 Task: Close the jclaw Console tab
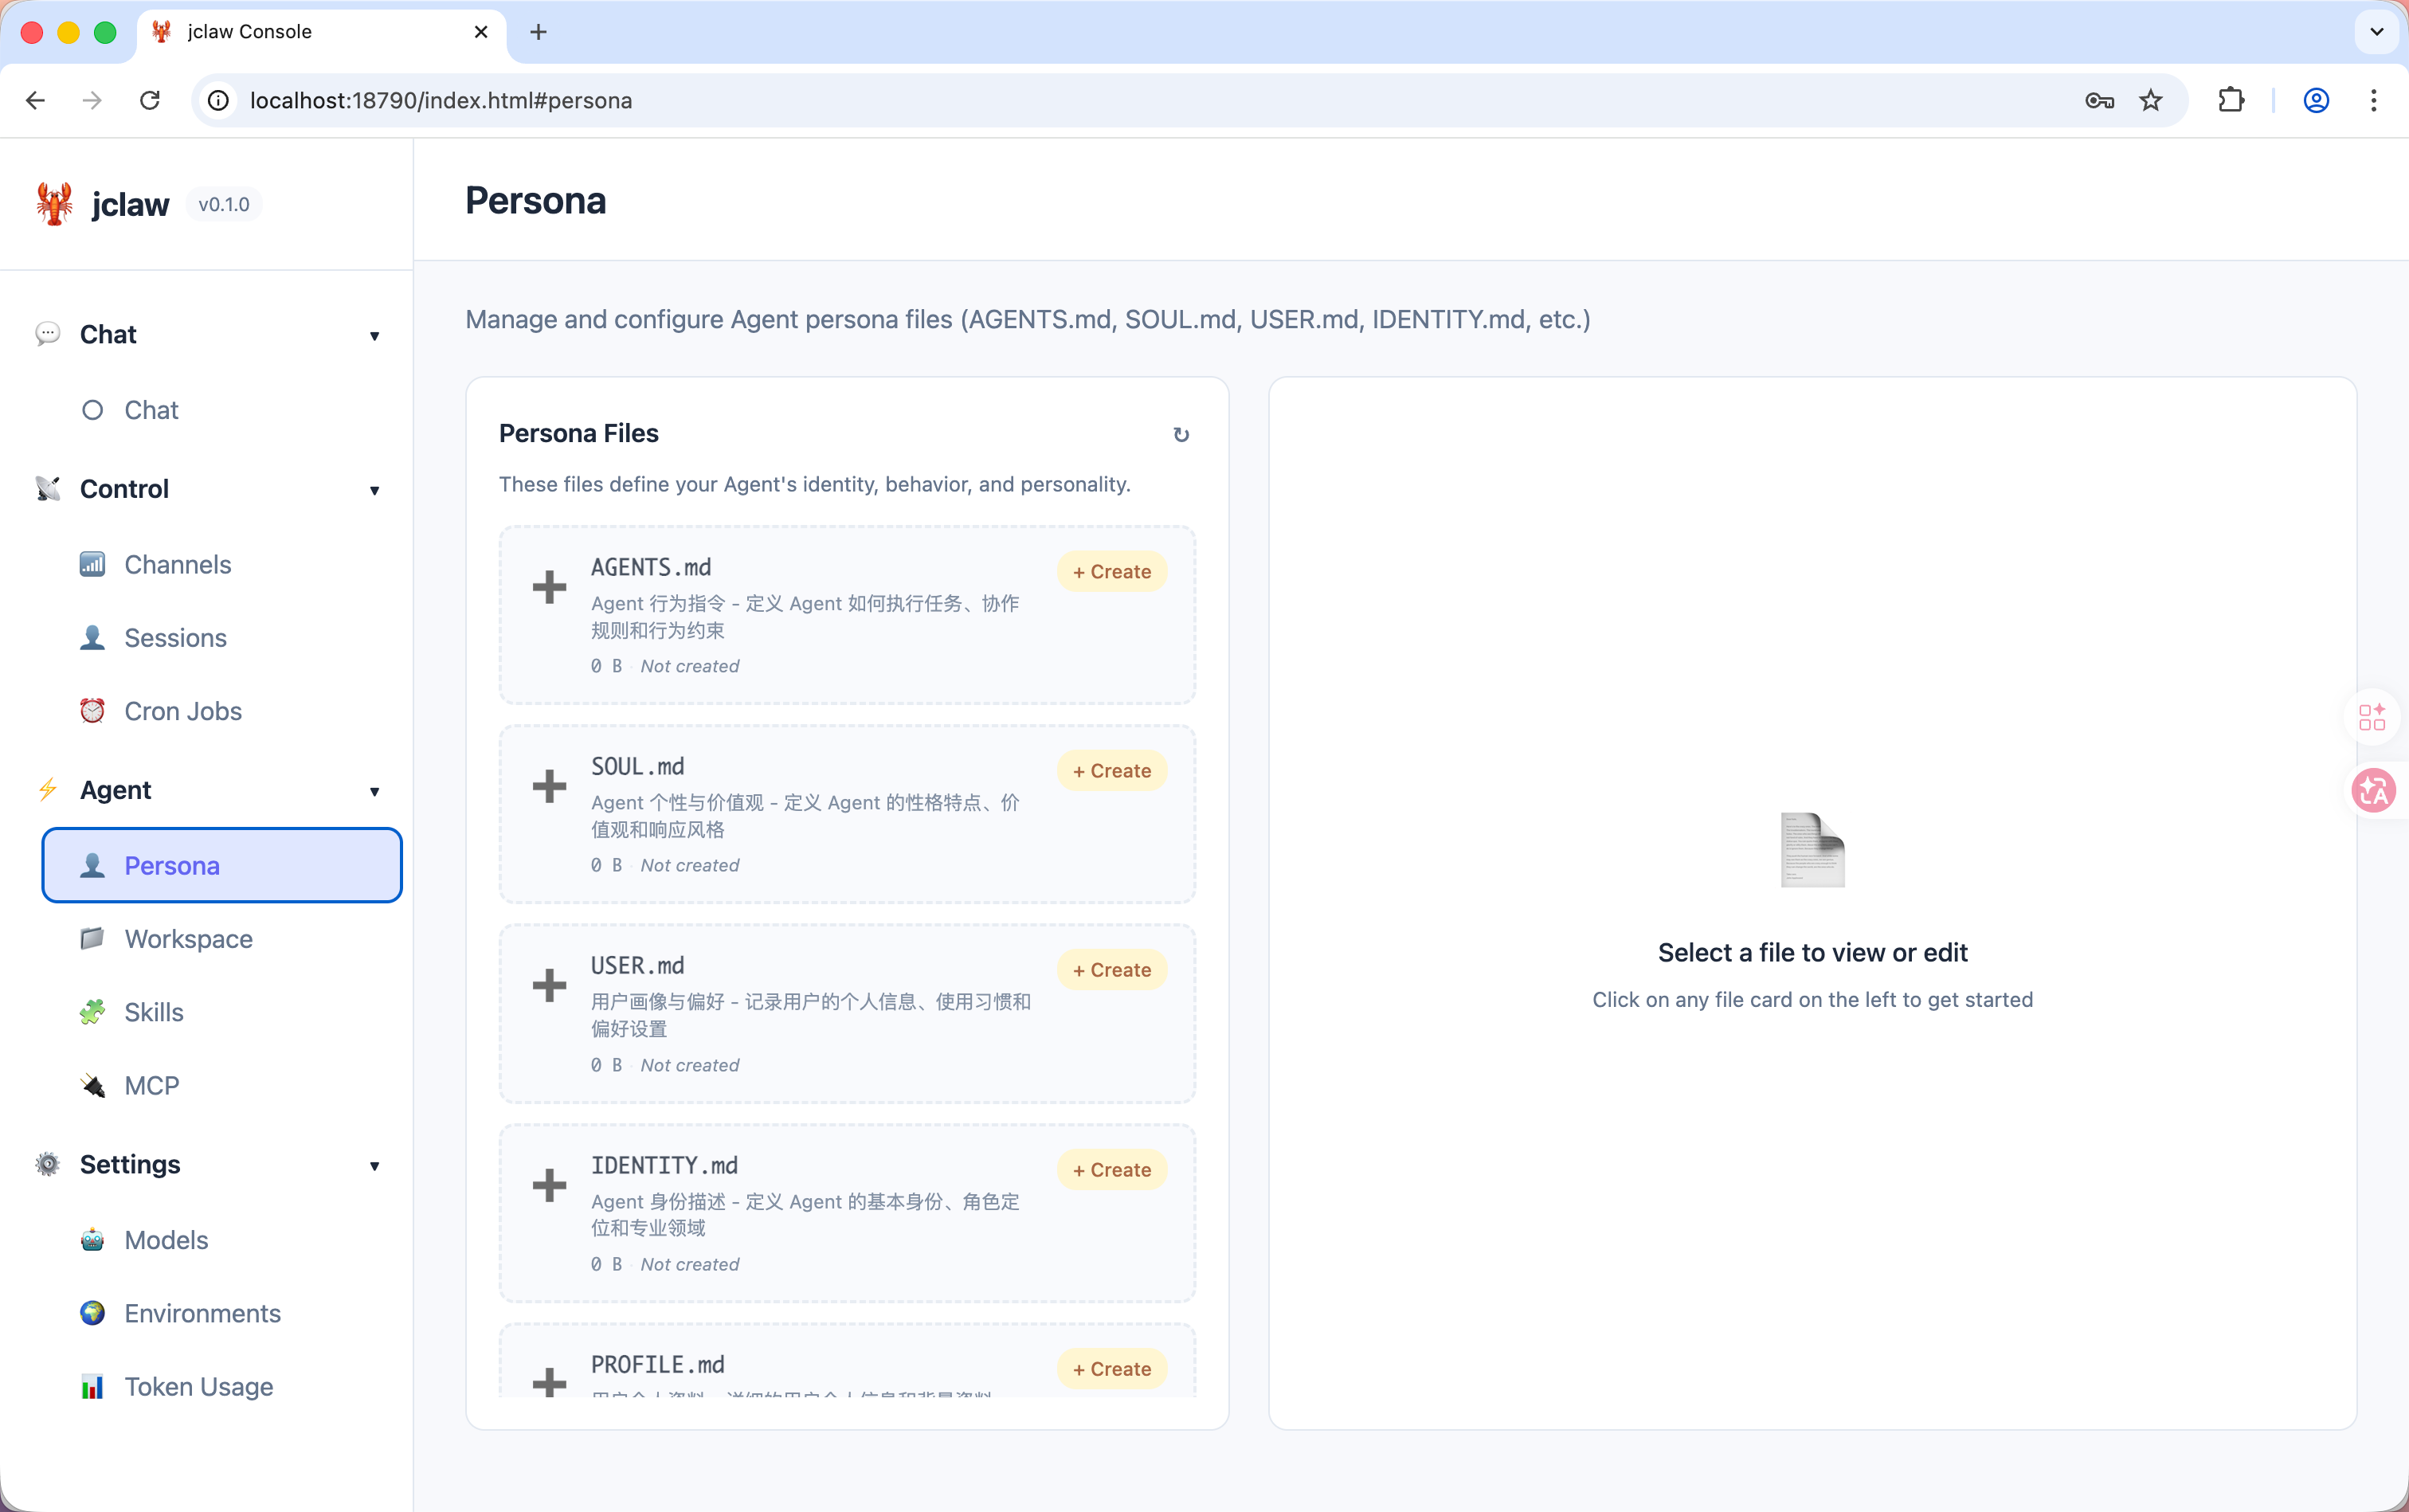point(481,32)
